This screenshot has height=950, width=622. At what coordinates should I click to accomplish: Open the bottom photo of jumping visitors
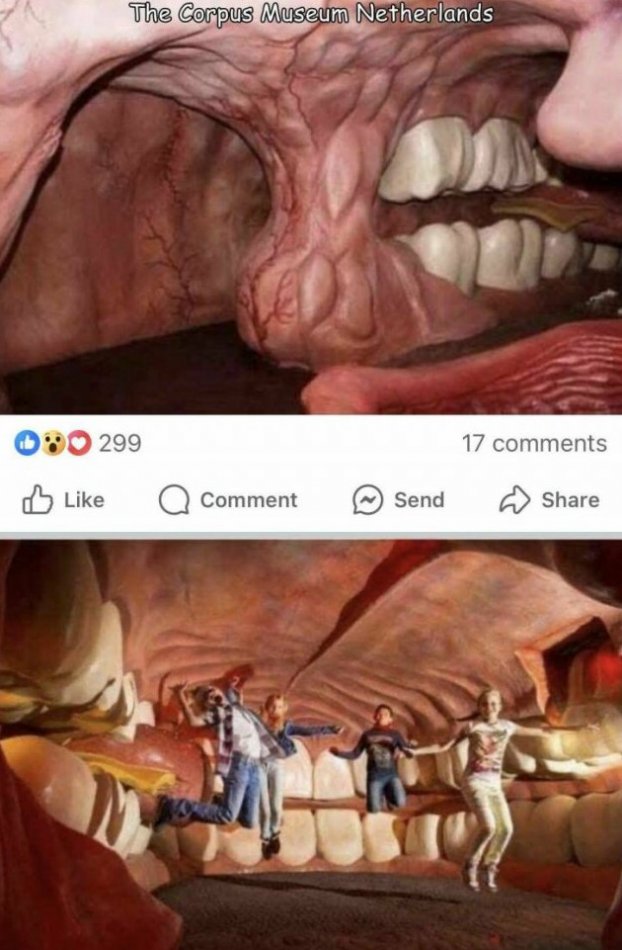311,745
